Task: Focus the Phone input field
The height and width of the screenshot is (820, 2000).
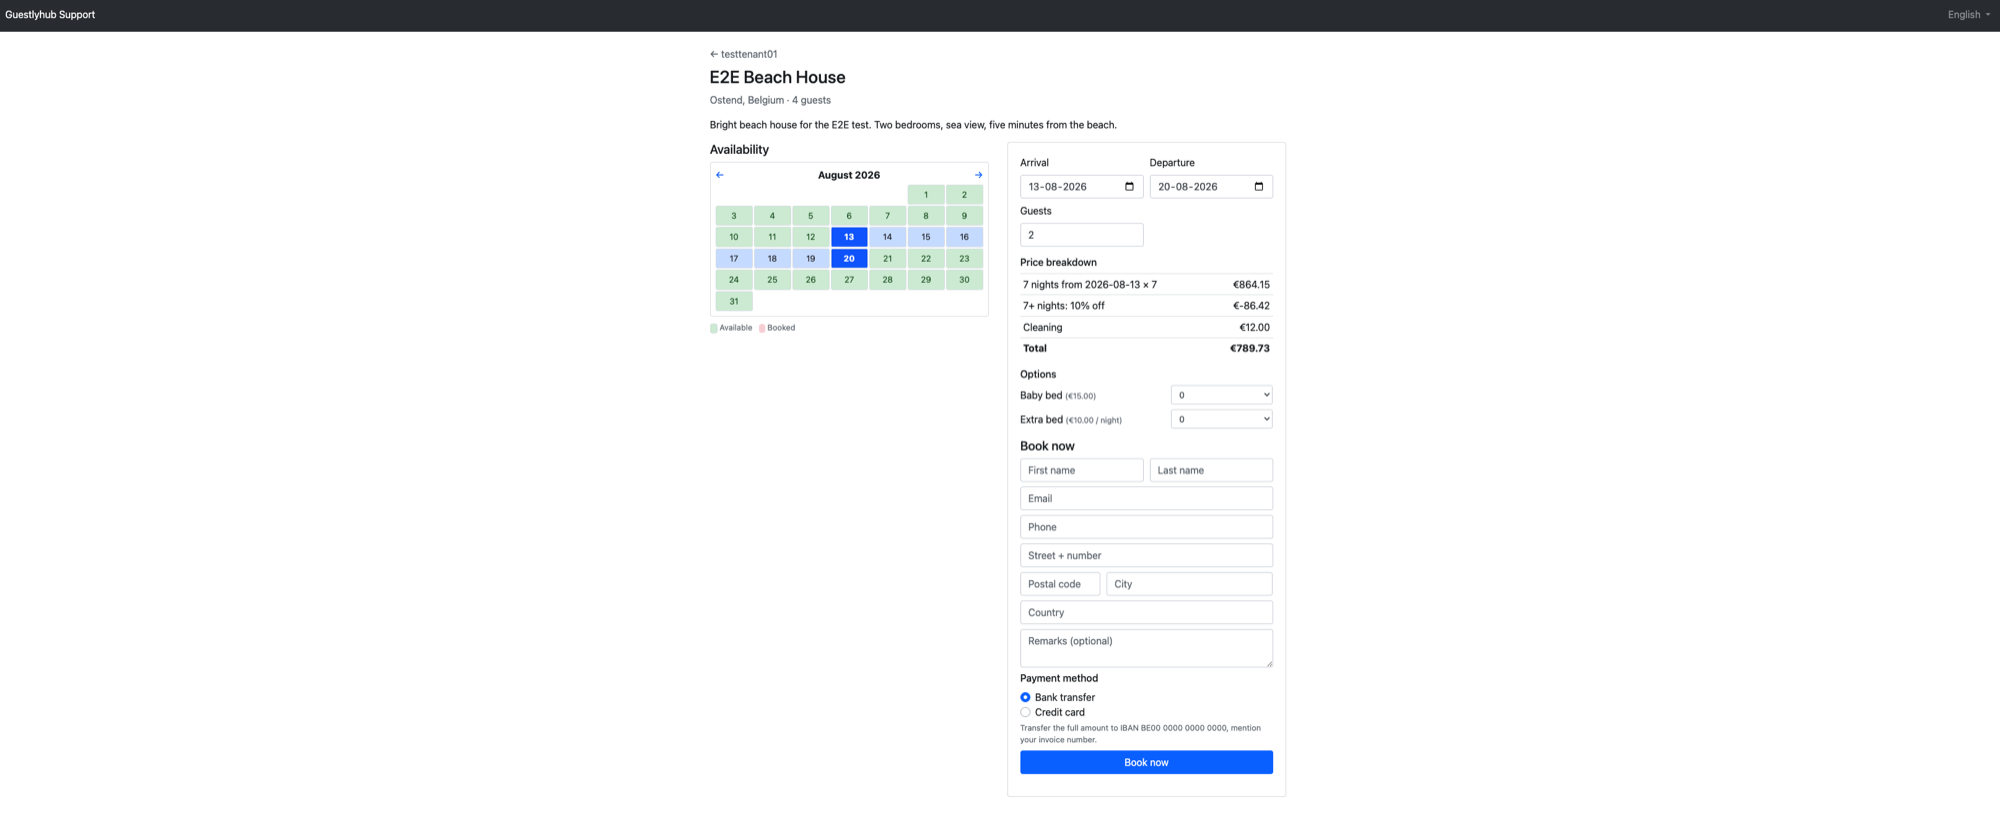Action: tap(1146, 527)
